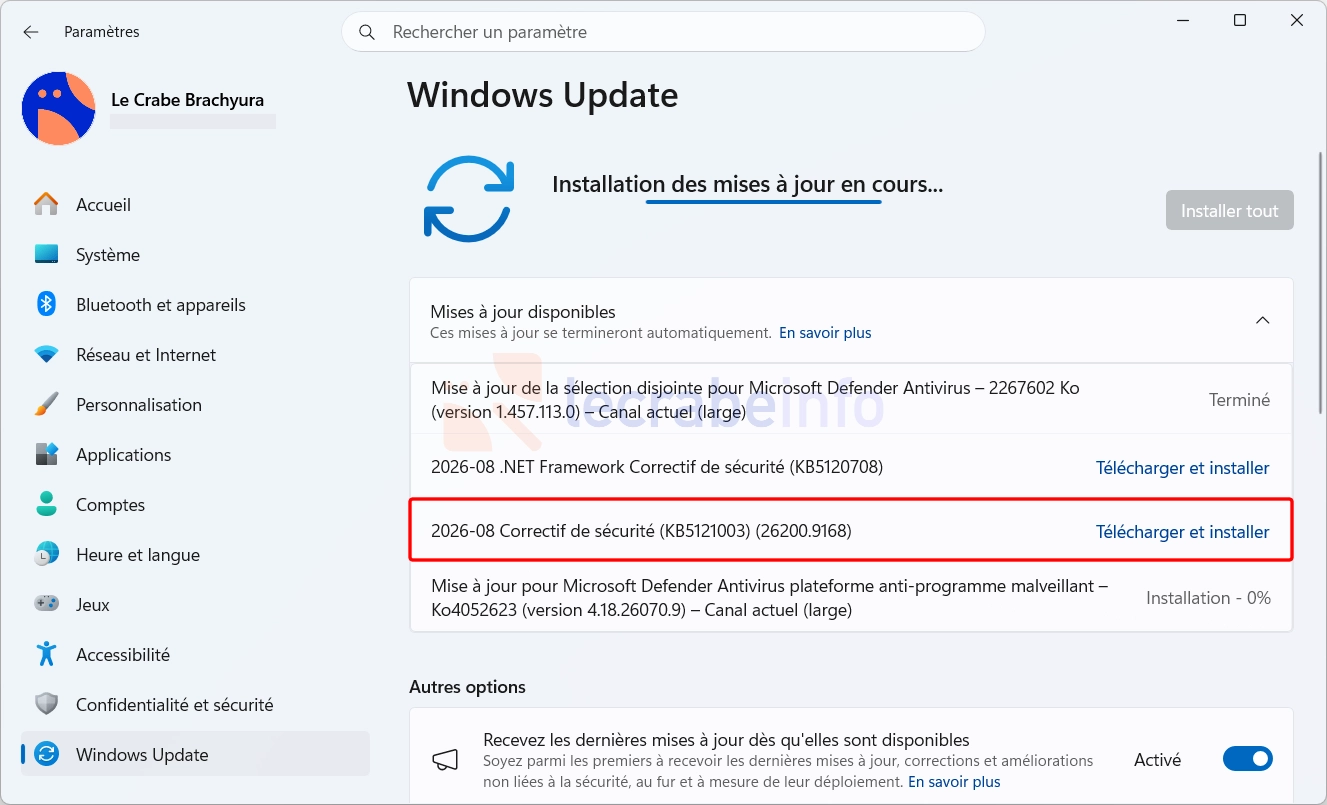Click the back arrow icon
The width and height of the screenshot is (1327, 805).
[31, 32]
